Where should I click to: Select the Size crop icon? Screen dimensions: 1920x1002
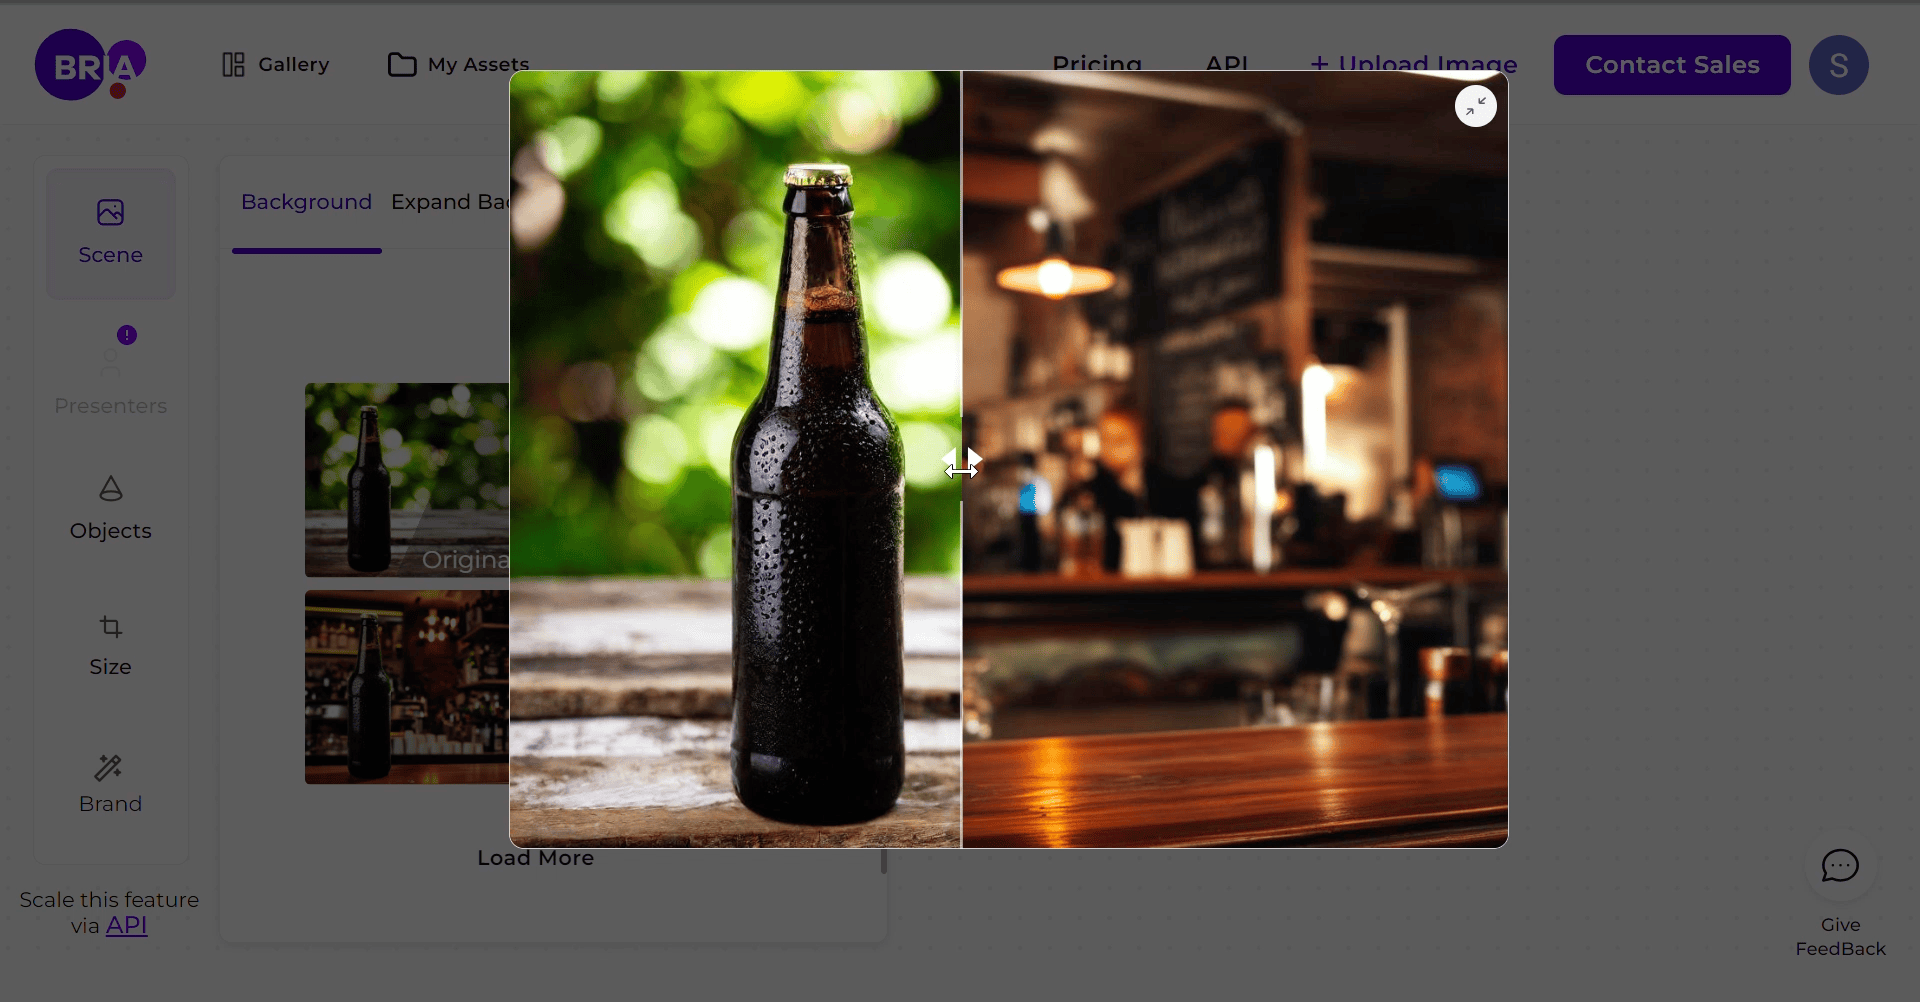point(110,626)
